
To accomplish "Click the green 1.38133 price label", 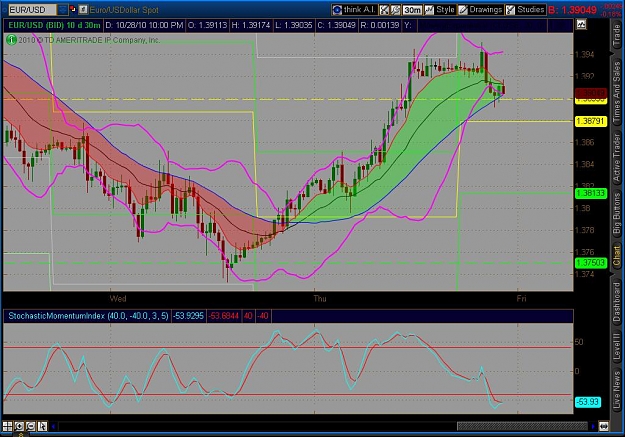I will 591,193.
